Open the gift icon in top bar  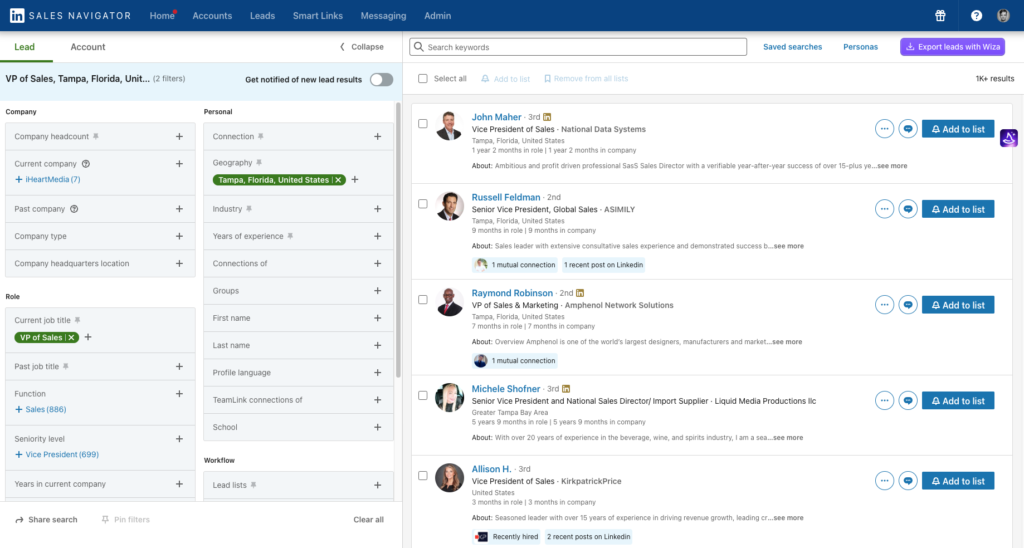click(940, 16)
